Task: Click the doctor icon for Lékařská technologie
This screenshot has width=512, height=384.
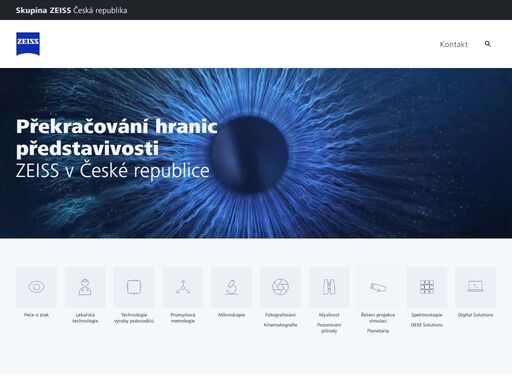Action: (85, 287)
